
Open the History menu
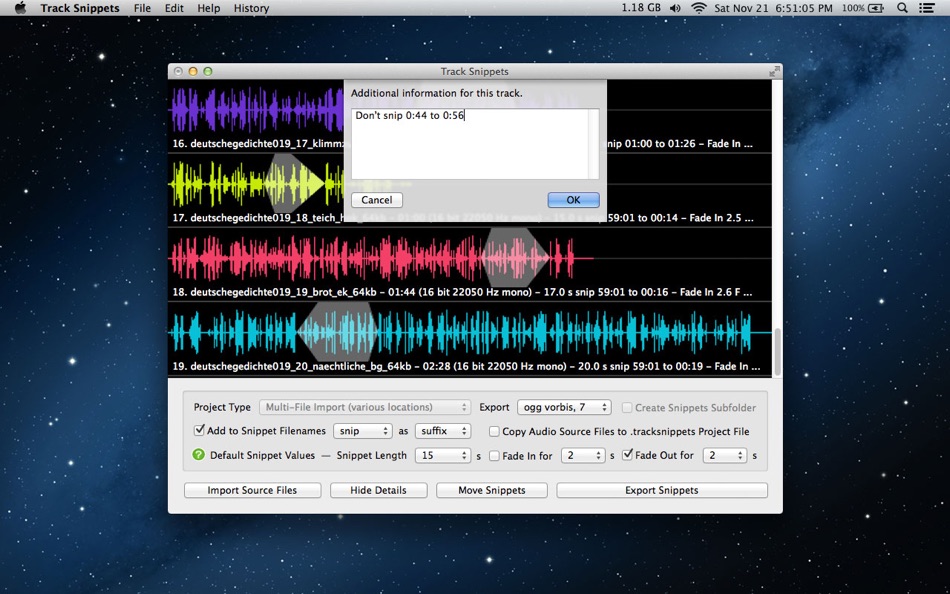click(251, 8)
